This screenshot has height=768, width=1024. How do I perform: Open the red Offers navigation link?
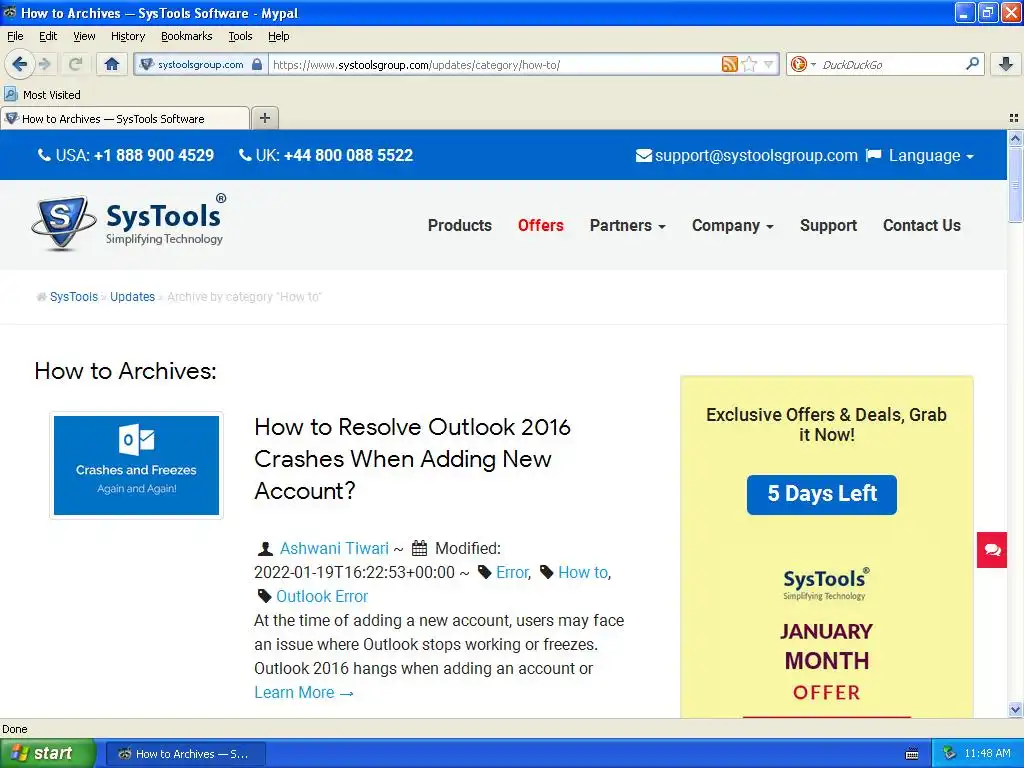tap(540, 225)
